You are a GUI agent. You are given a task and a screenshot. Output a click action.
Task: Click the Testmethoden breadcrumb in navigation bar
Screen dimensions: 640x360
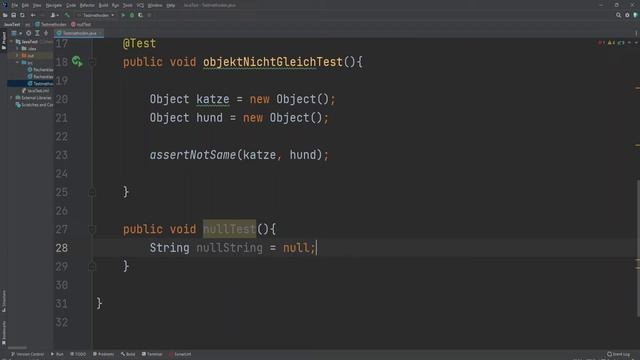pyautogui.click(x=51, y=24)
